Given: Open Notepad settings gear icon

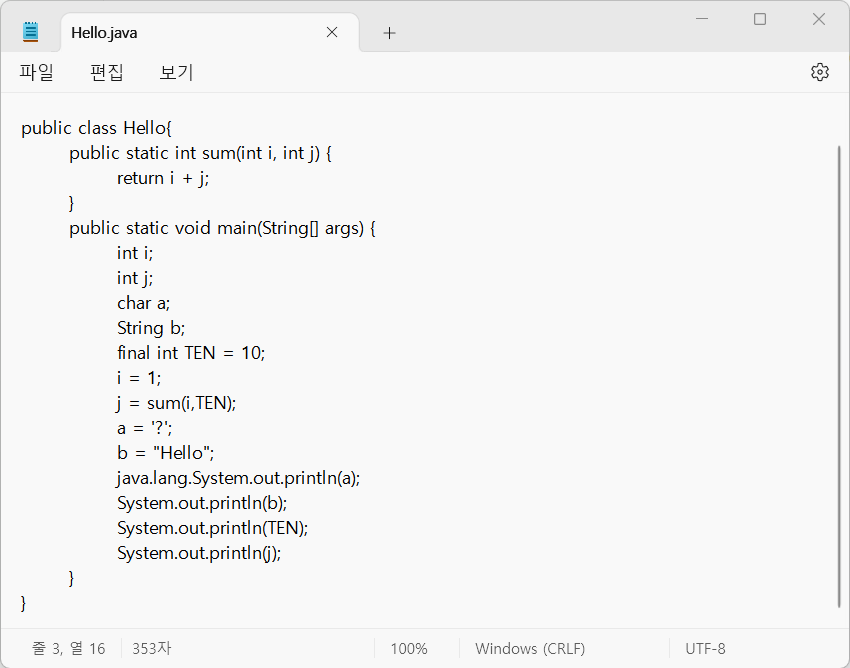Looking at the screenshot, I should point(820,72).
